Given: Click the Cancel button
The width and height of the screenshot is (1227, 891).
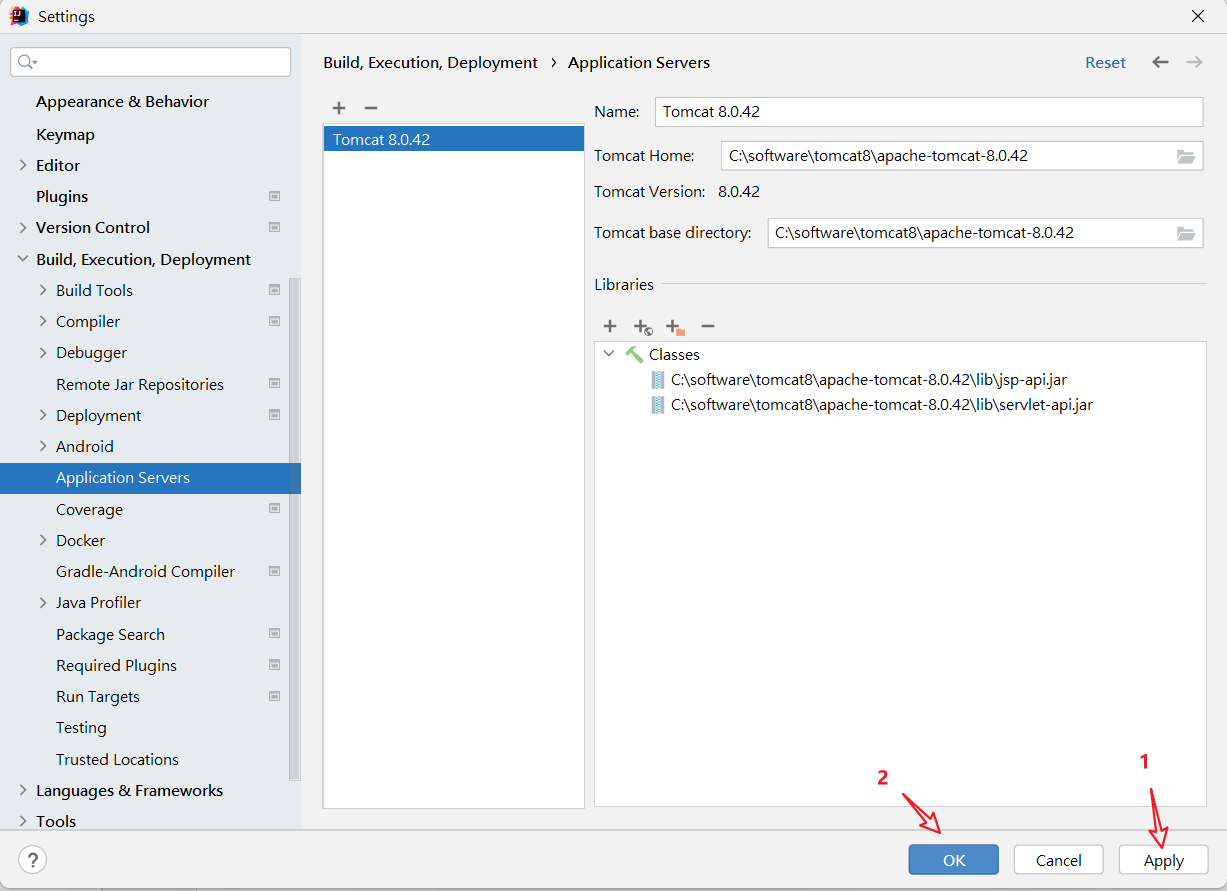Looking at the screenshot, I should pyautogui.click(x=1059, y=860).
